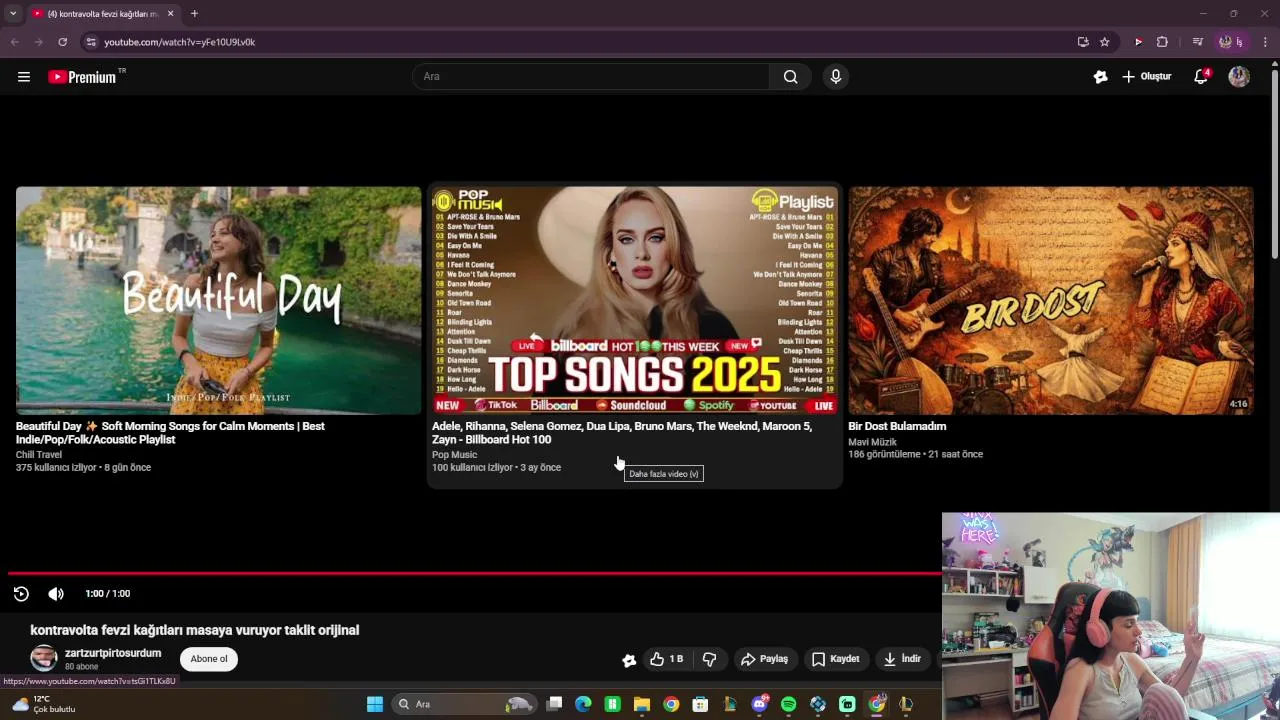Viewport: 1280px width, 720px height.
Task: Share via Paylaş button
Action: (x=764, y=659)
